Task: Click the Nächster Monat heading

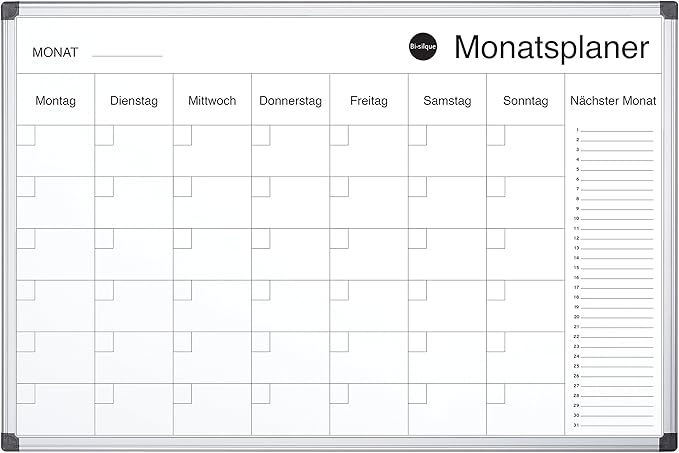Action: coord(613,101)
